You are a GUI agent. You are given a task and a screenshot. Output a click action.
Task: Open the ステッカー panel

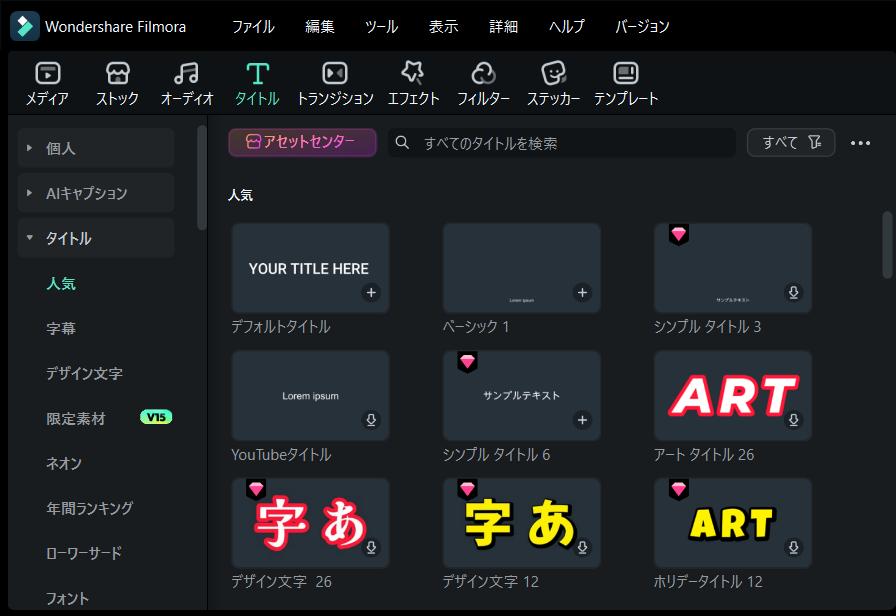553,82
